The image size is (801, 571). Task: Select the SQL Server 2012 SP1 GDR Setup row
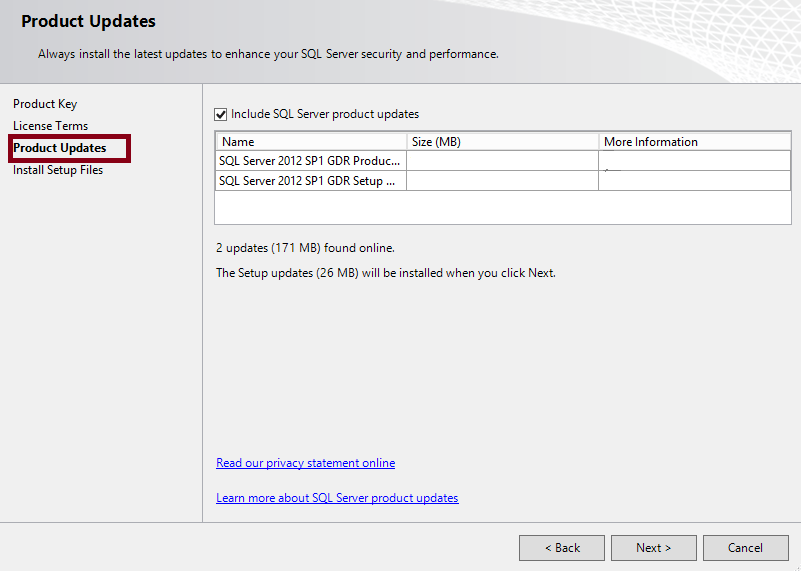(310, 181)
